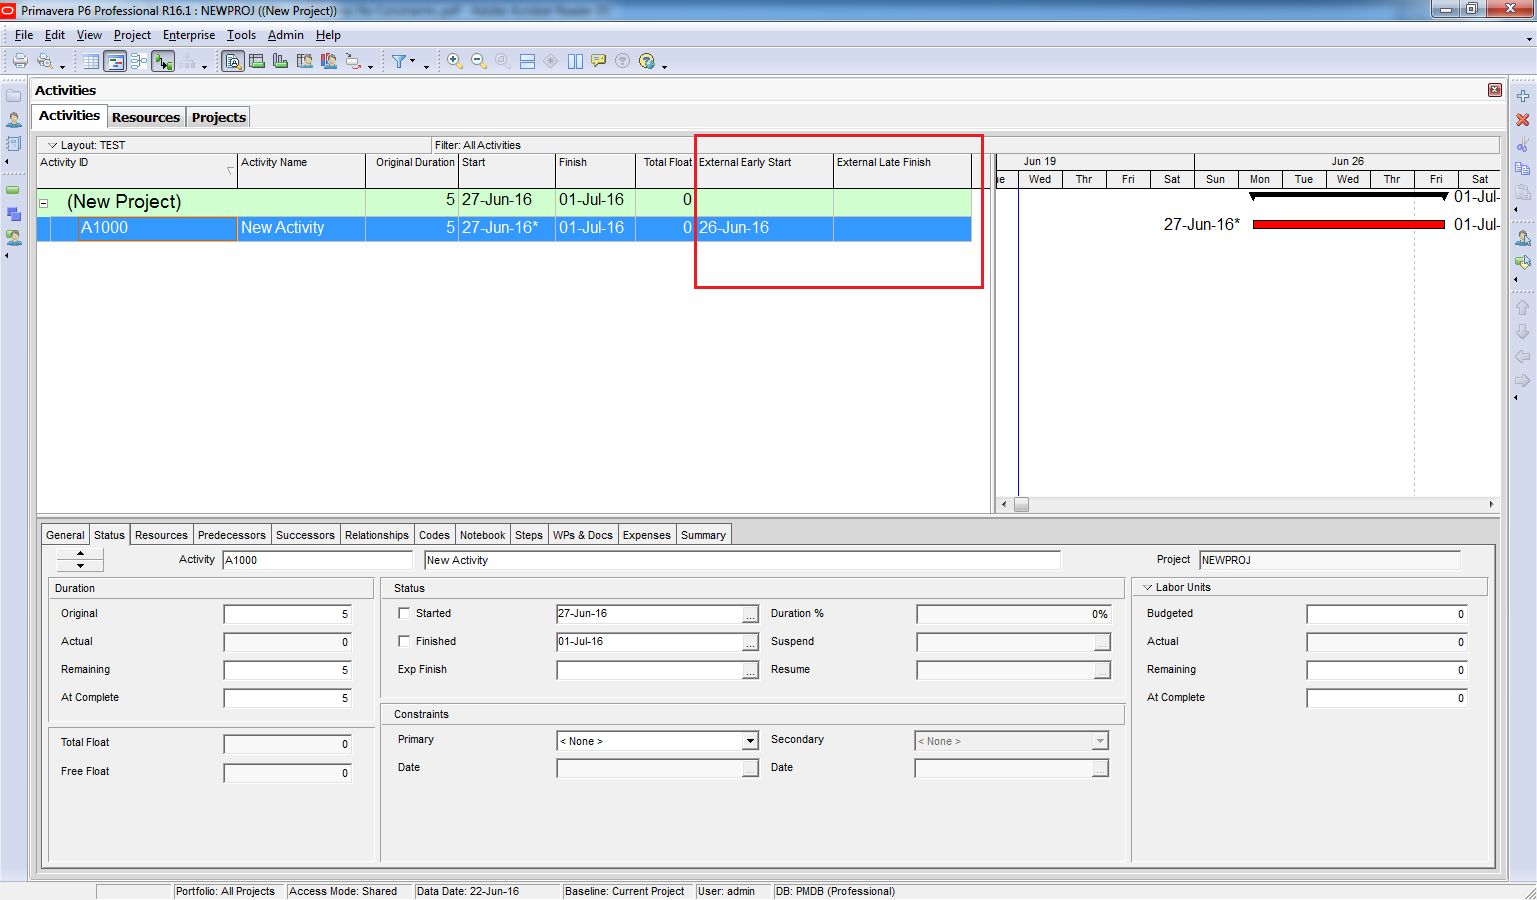Open the Filter tool funnel icon
The height and width of the screenshot is (900, 1537).
pyautogui.click(x=399, y=61)
